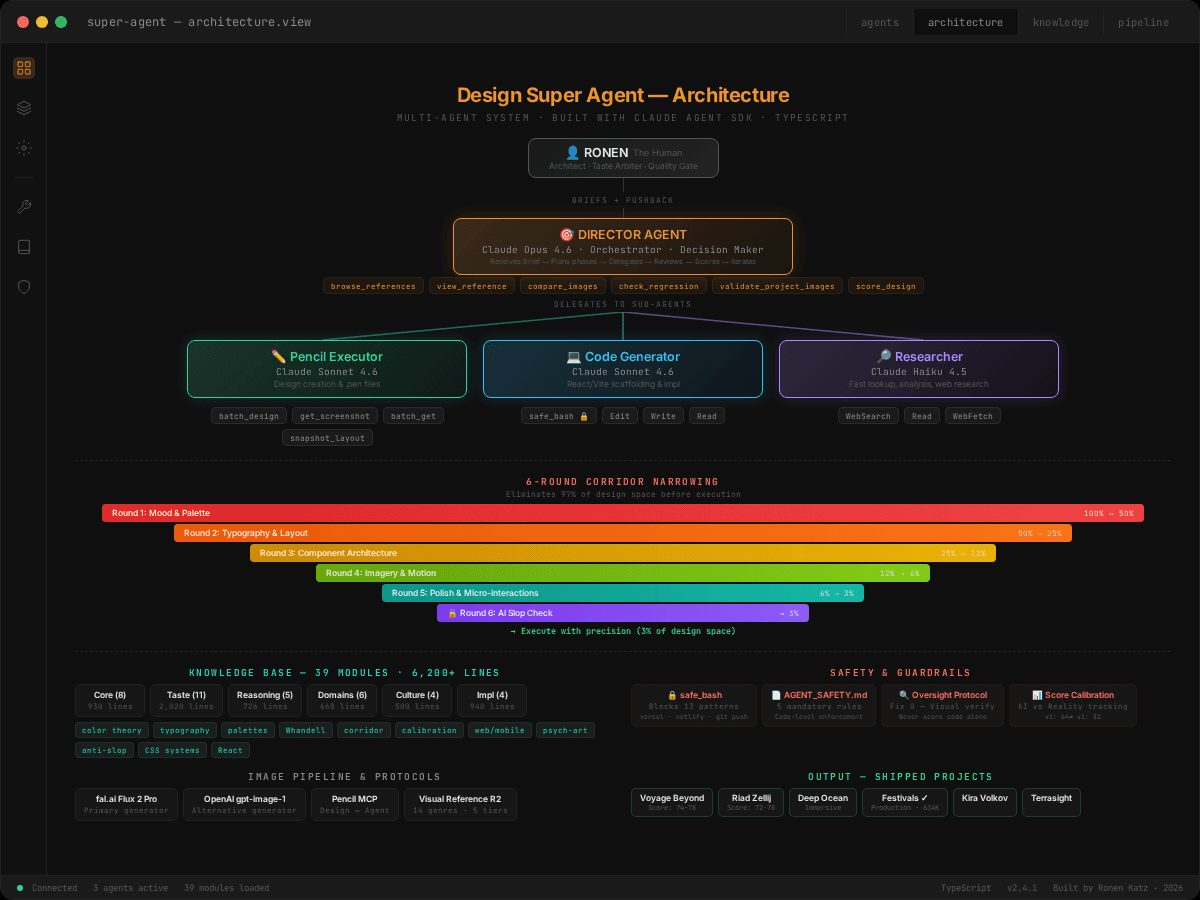Switch to the agents tab
The image size is (1200, 900).
point(879,22)
